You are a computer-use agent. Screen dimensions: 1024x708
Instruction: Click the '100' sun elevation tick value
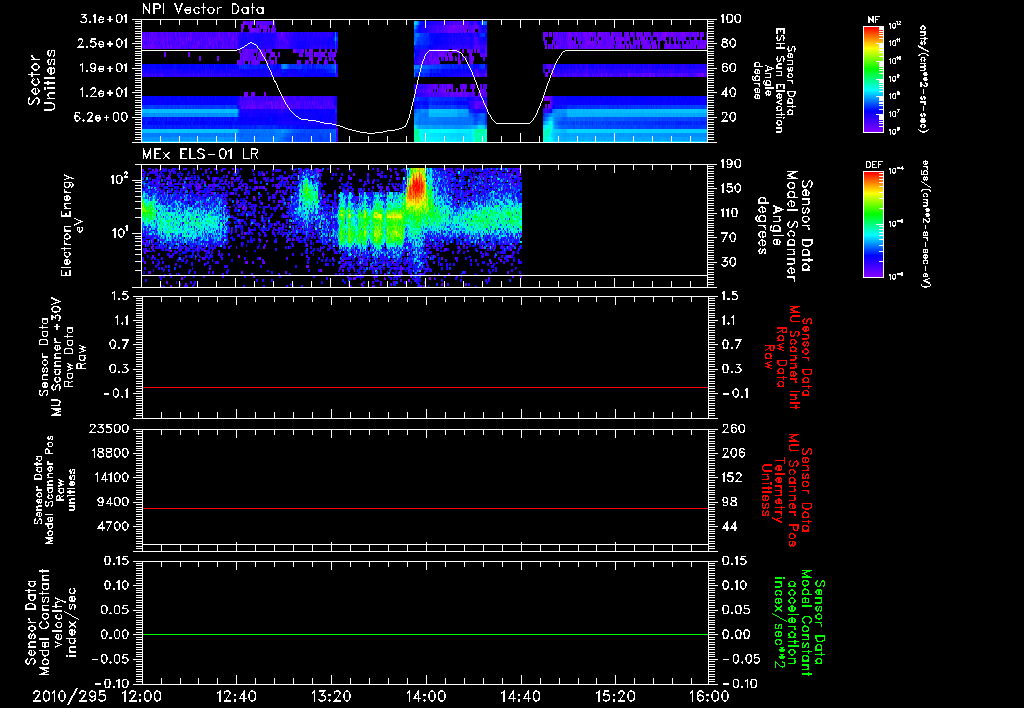click(731, 19)
